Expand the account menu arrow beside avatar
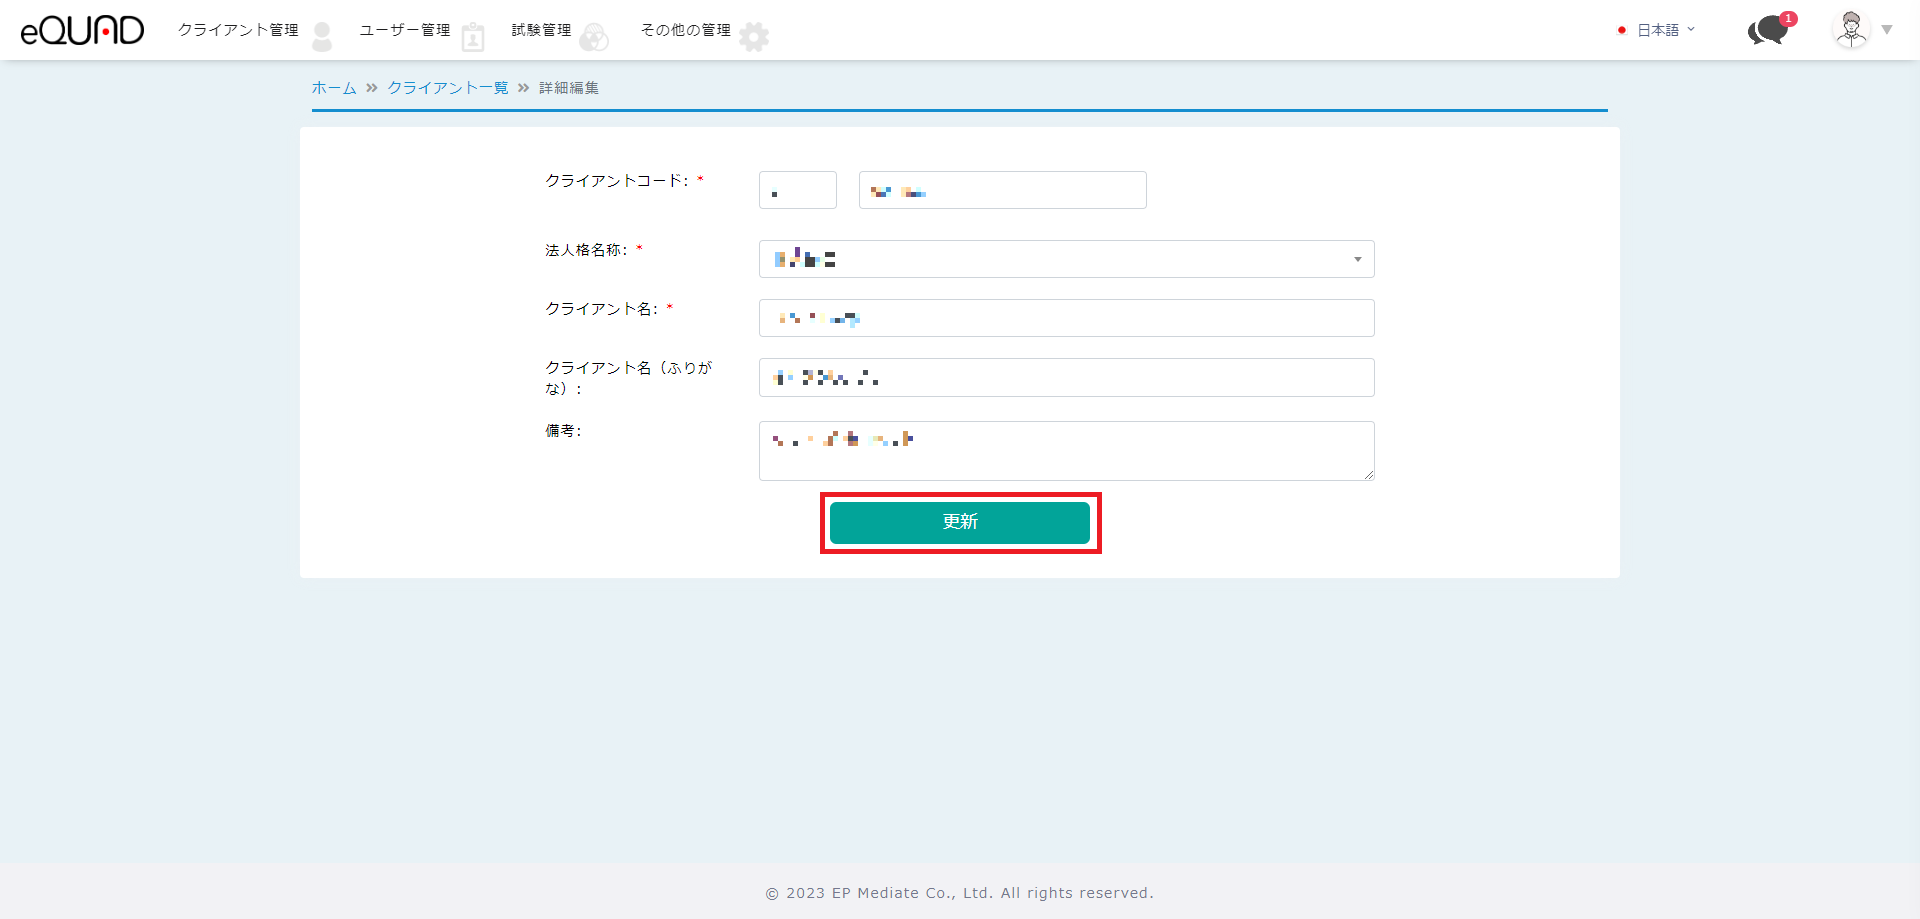This screenshot has height=919, width=1920. click(1887, 30)
